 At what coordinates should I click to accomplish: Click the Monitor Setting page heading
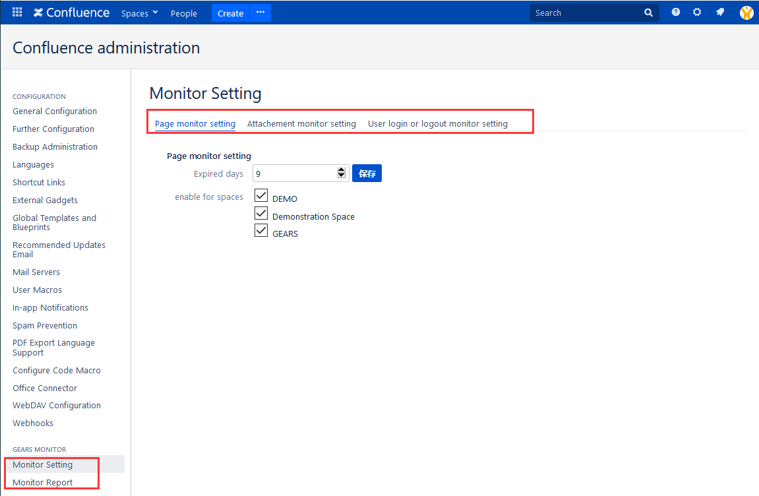[205, 93]
